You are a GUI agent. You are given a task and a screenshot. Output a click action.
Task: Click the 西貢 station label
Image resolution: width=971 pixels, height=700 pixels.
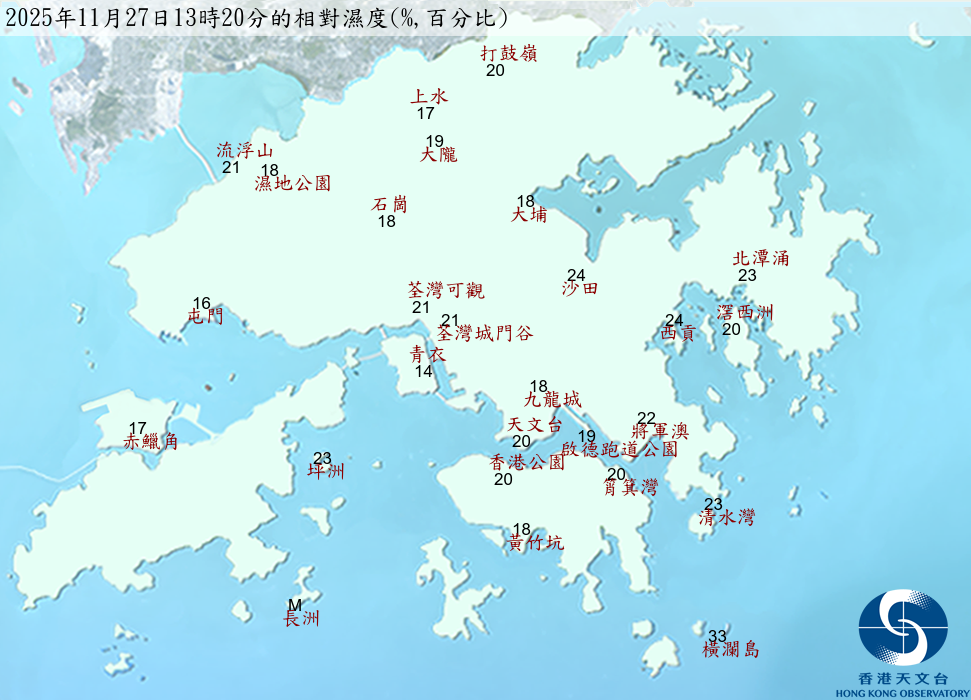[x=677, y=335]
